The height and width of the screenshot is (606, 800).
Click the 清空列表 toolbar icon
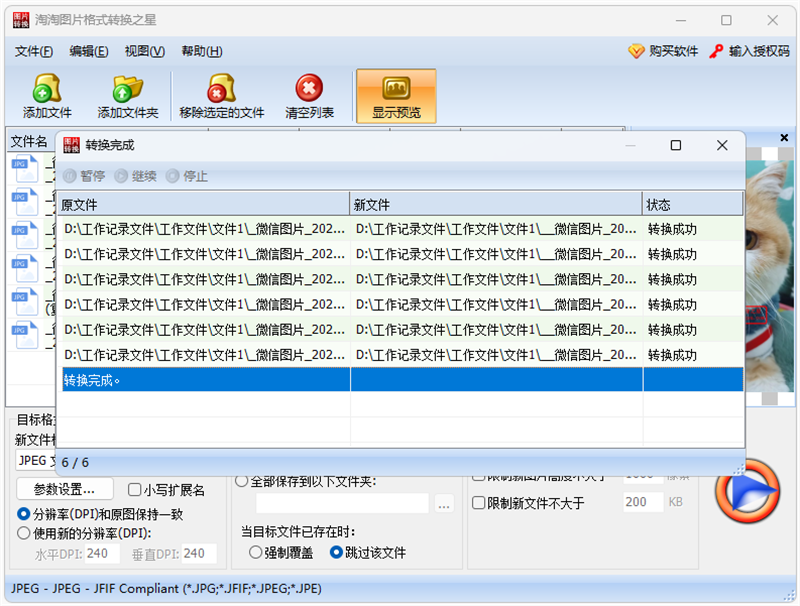309,88
